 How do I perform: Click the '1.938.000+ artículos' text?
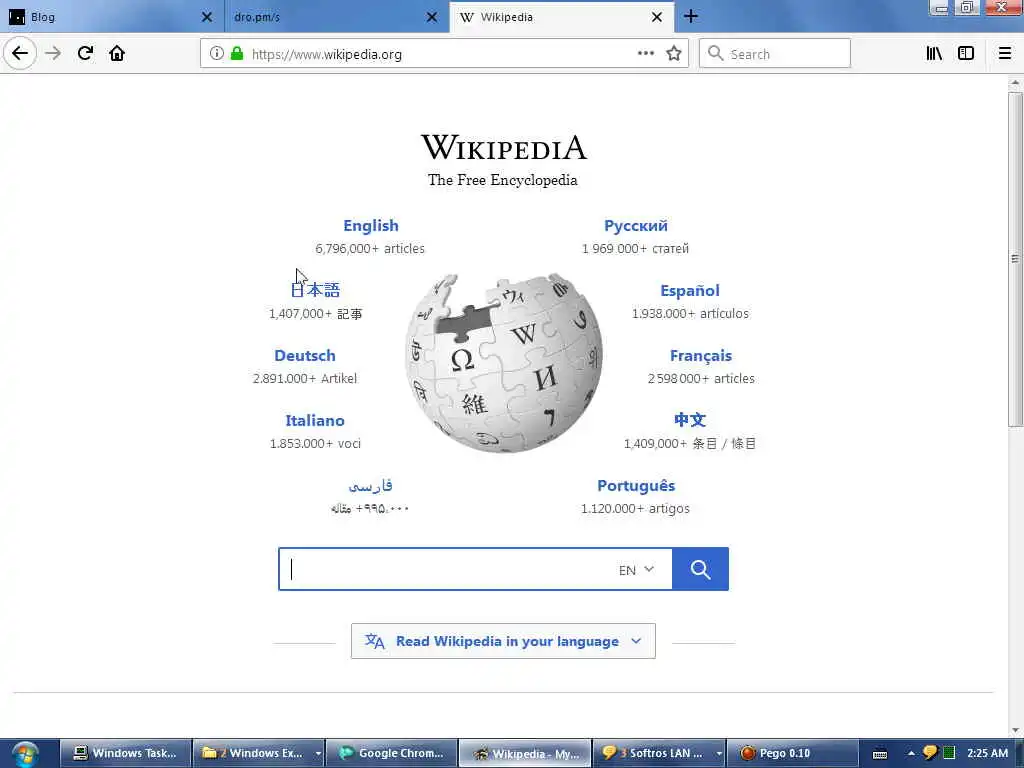[x=690, y=313]
